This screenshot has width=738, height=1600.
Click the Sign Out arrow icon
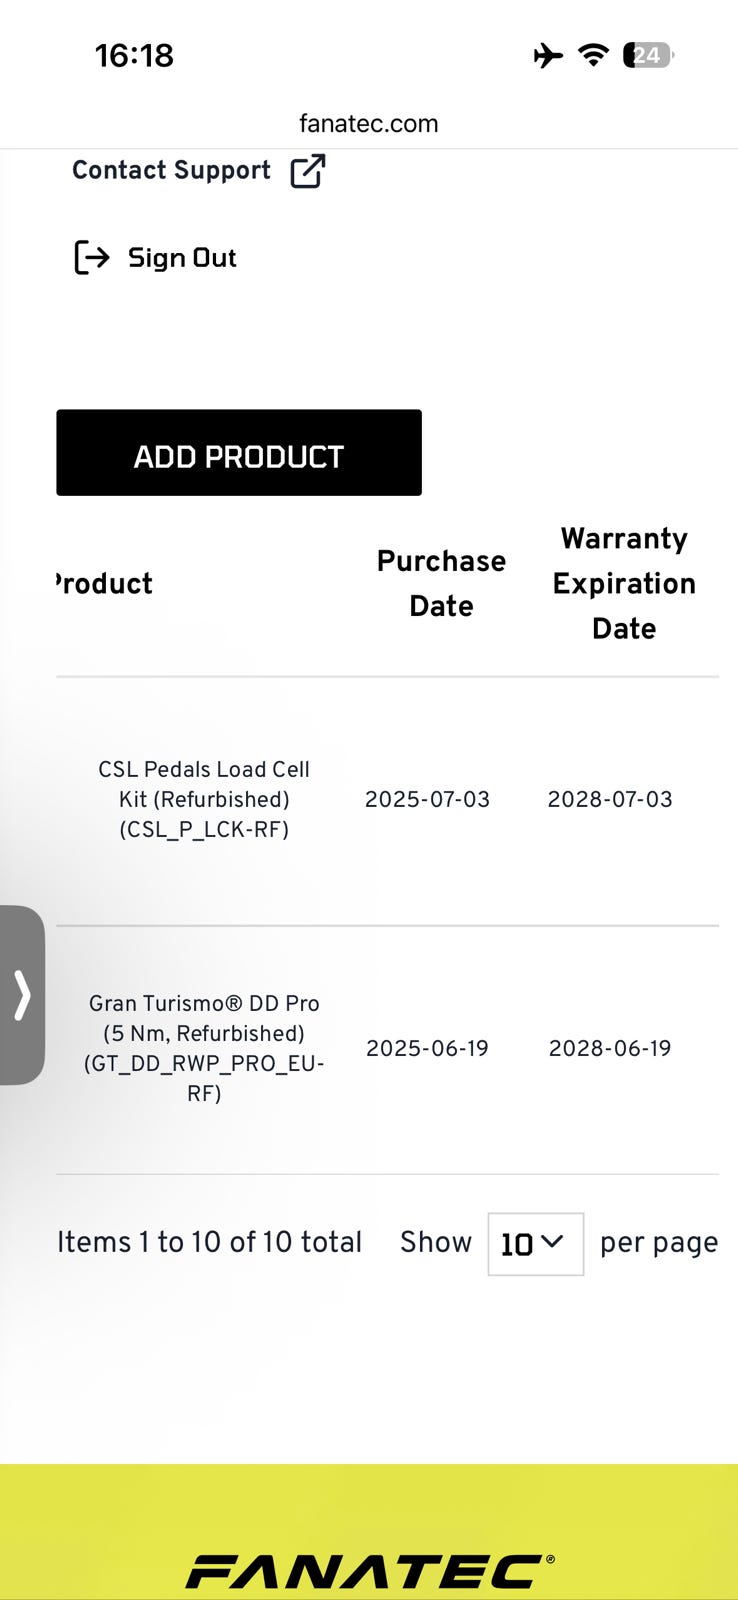[x=92, y=258]
